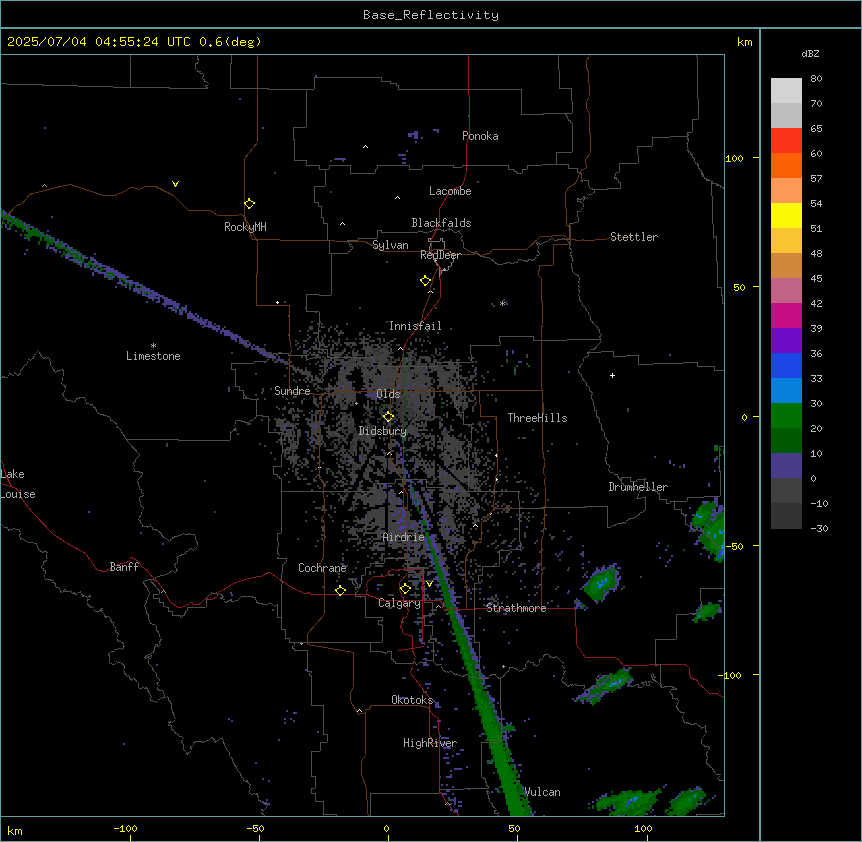Click the Drumheller city label
The width and height of the screenshot is (862, 842).
click(x=638, y=487)
